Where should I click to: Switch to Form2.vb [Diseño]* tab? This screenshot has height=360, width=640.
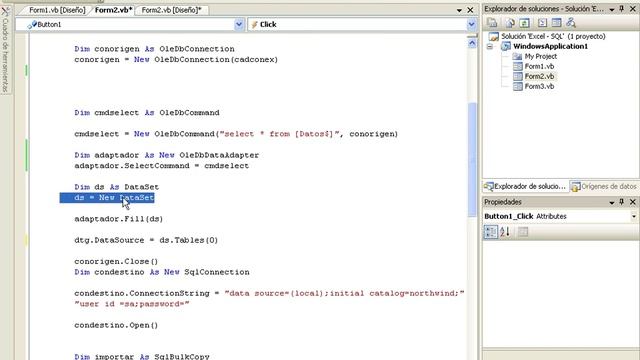[171, 10]
